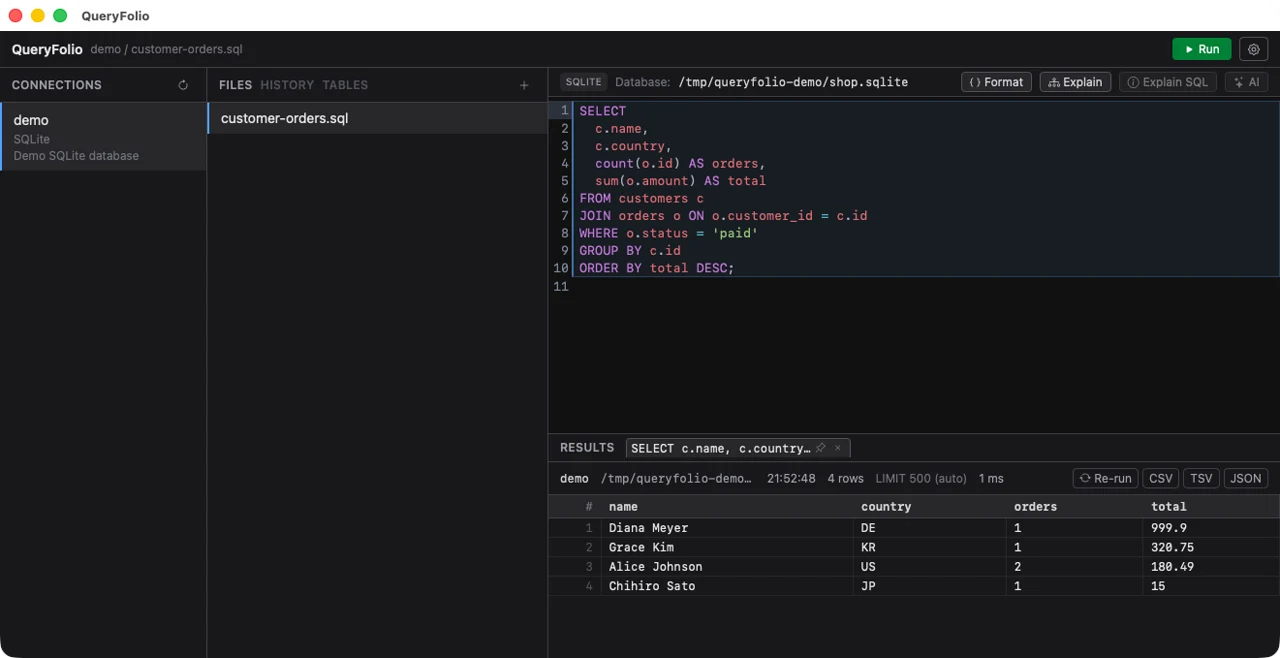Open the customer-orders.sql file

(x=378, y=118)
